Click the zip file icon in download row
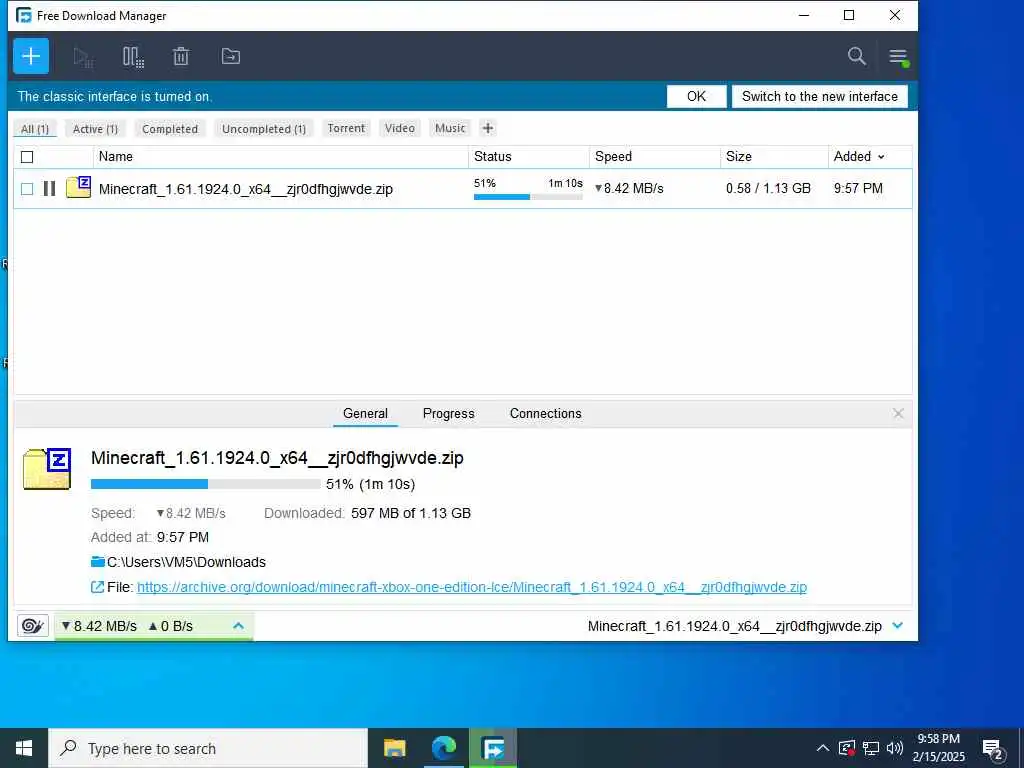 pyautogui.click(x=78, y=187)
